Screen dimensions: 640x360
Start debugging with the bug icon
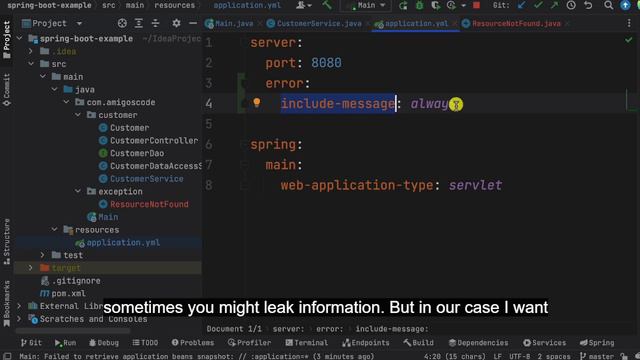(x=419, y=5)
